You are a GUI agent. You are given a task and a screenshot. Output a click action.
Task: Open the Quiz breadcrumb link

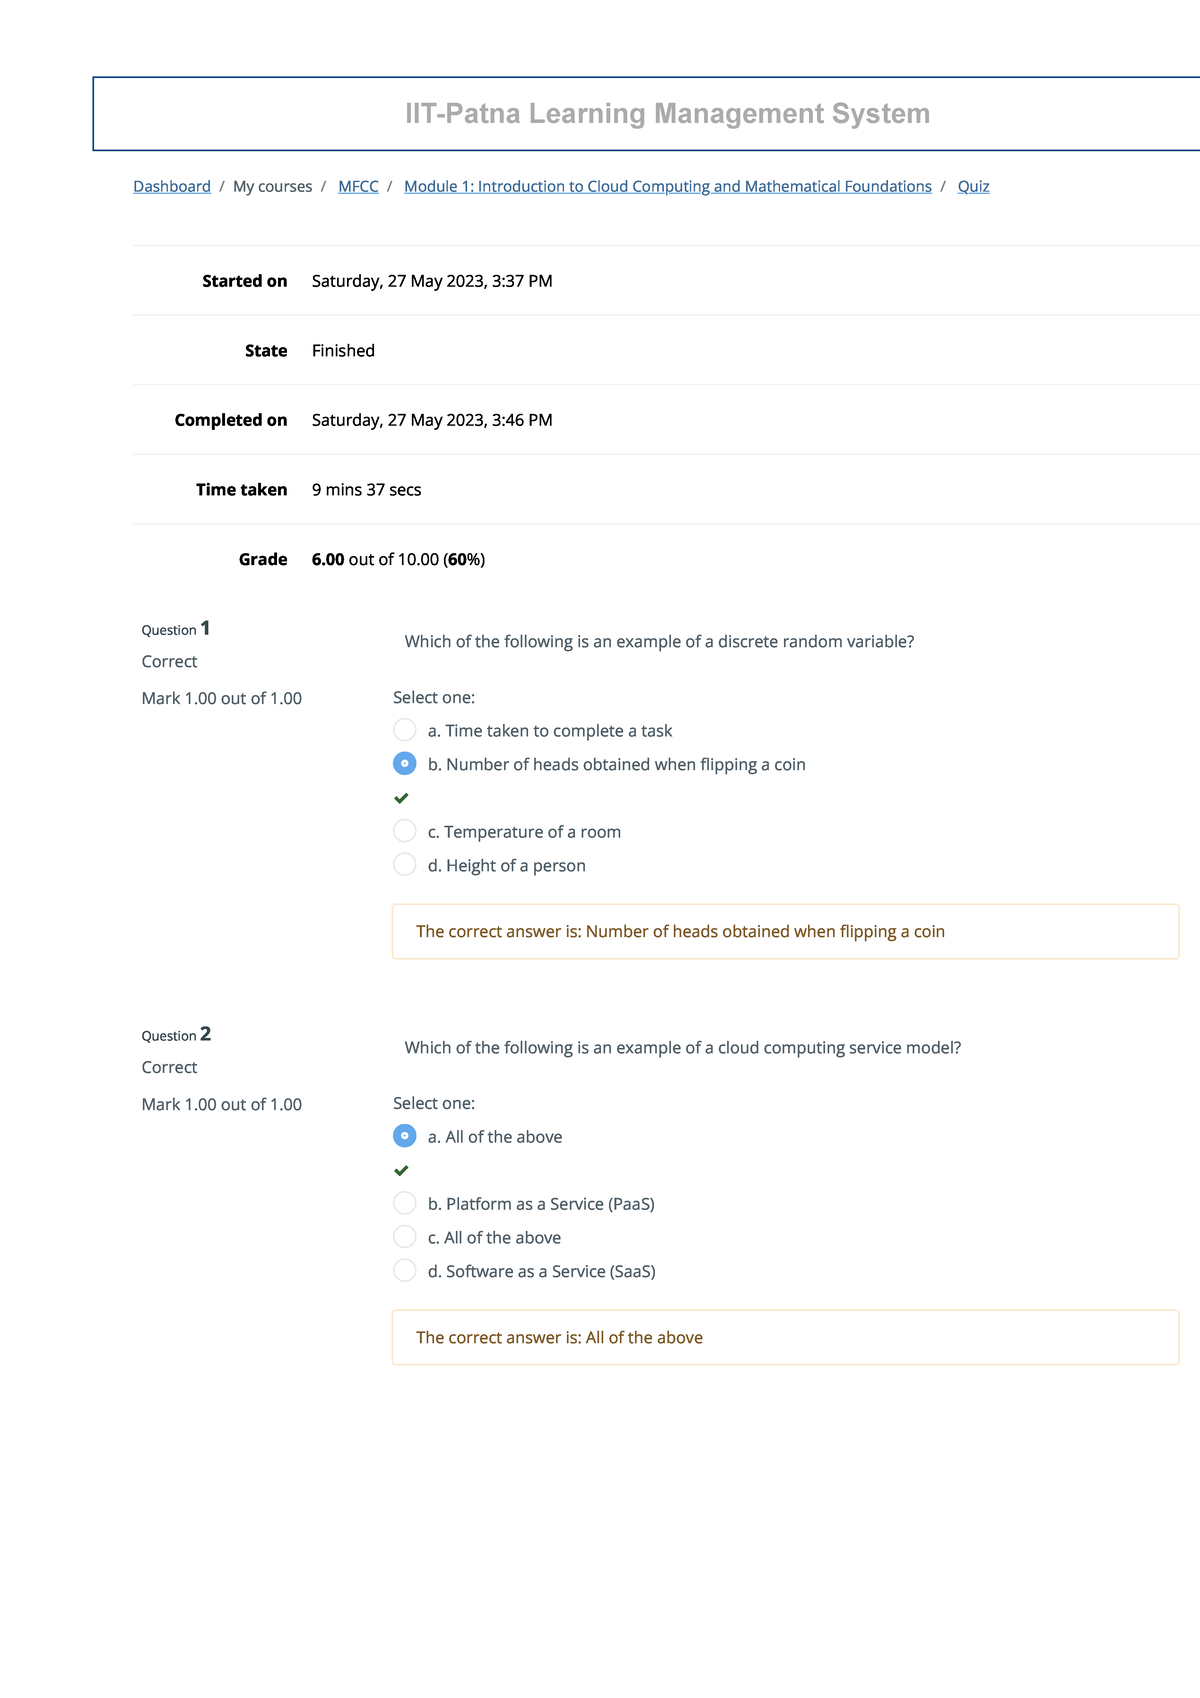click(973, 186)
